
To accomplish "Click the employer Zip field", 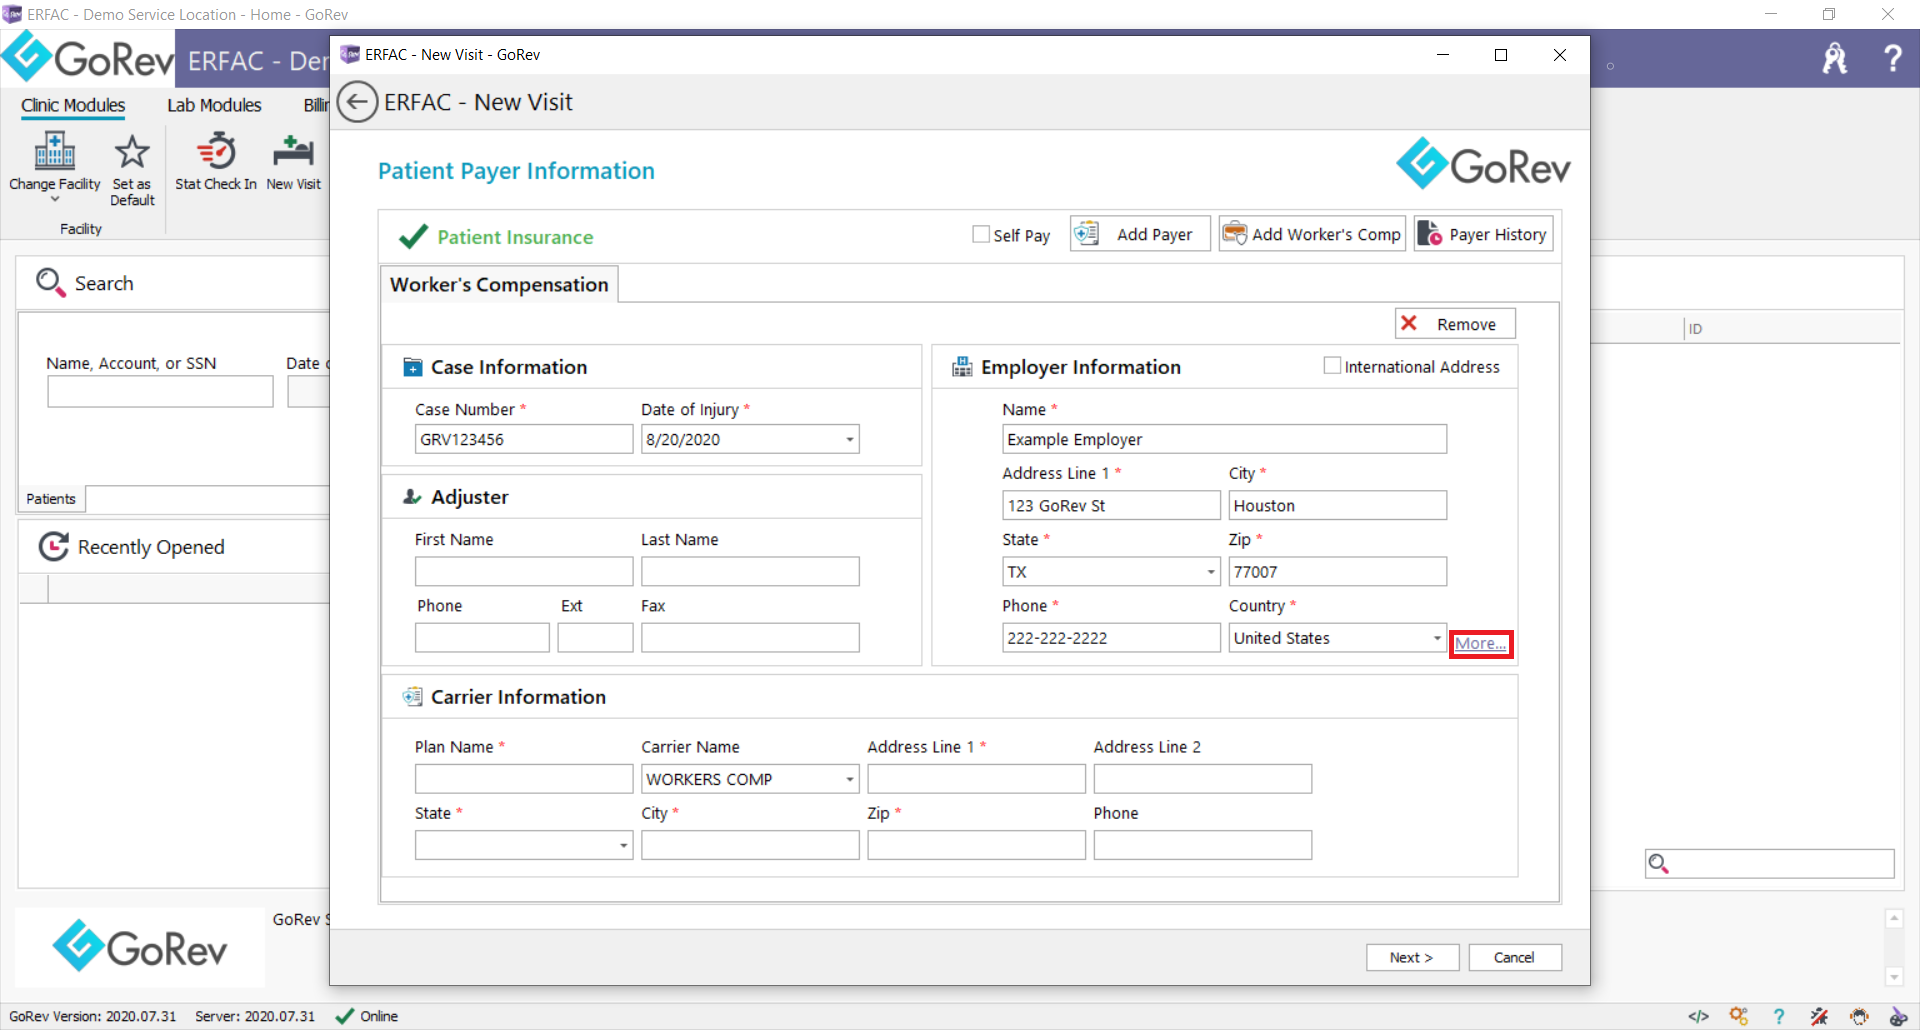I will pos(1337,572).
